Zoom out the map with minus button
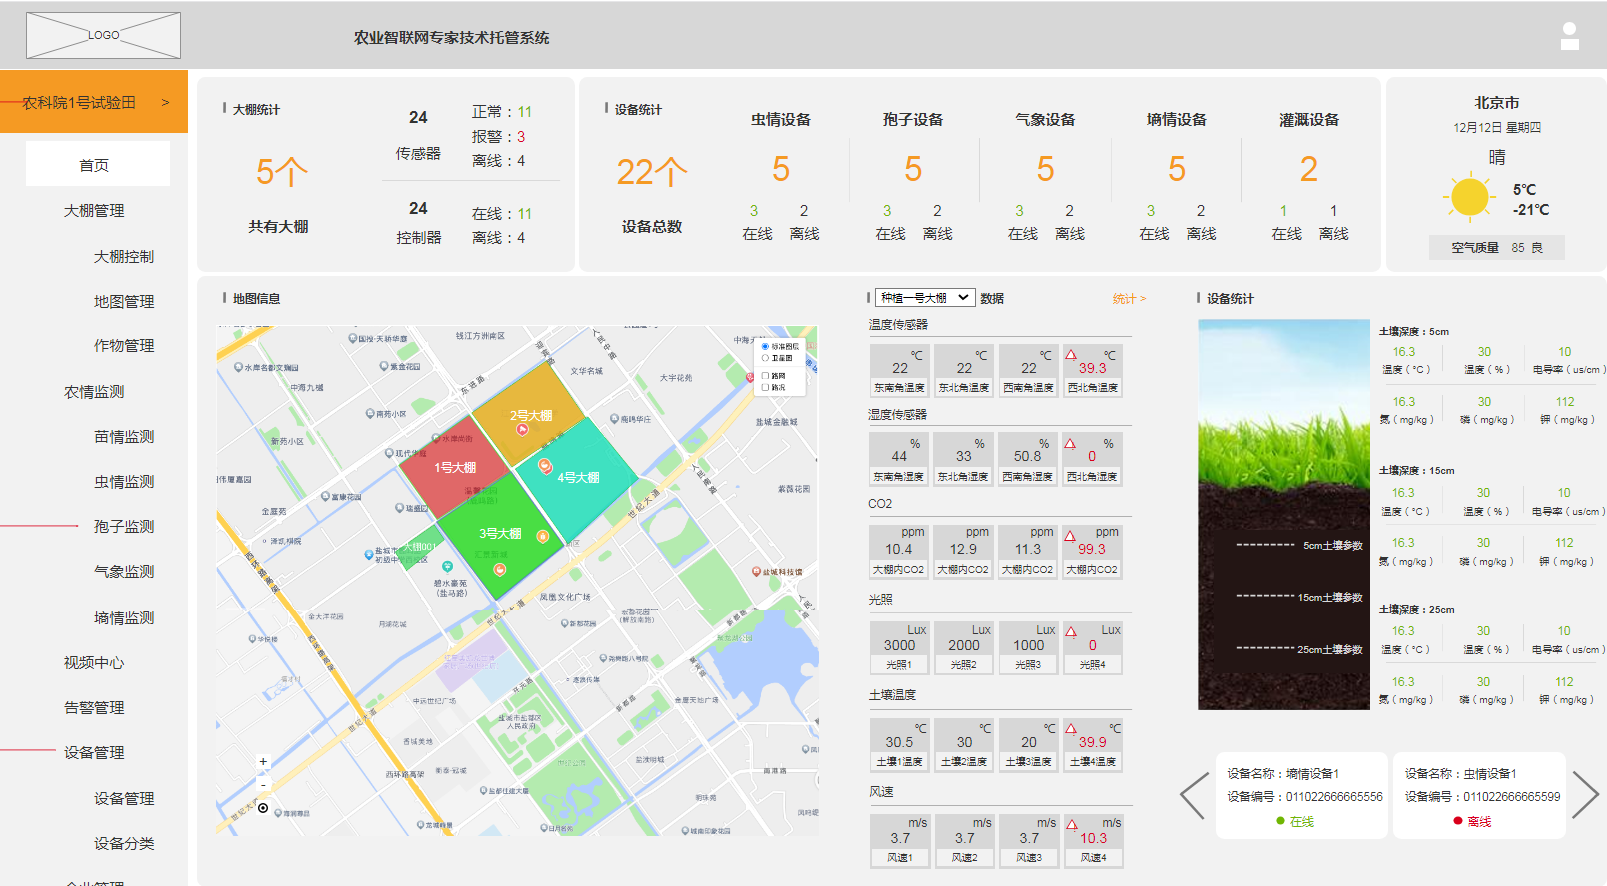Viewport: 1607px width, 886px height. coord(263,784)
